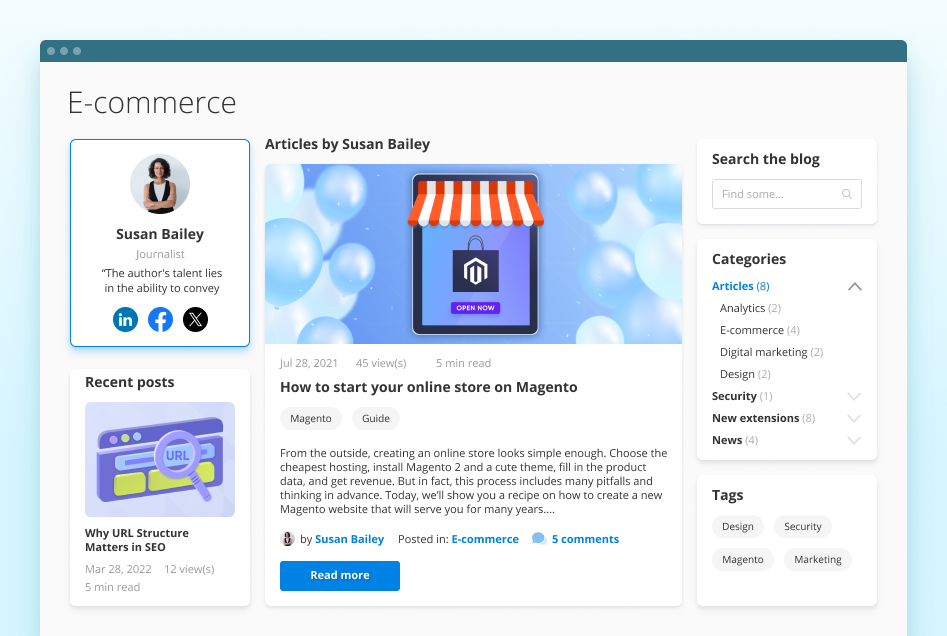Open the 5 comments link

[585, 539]
